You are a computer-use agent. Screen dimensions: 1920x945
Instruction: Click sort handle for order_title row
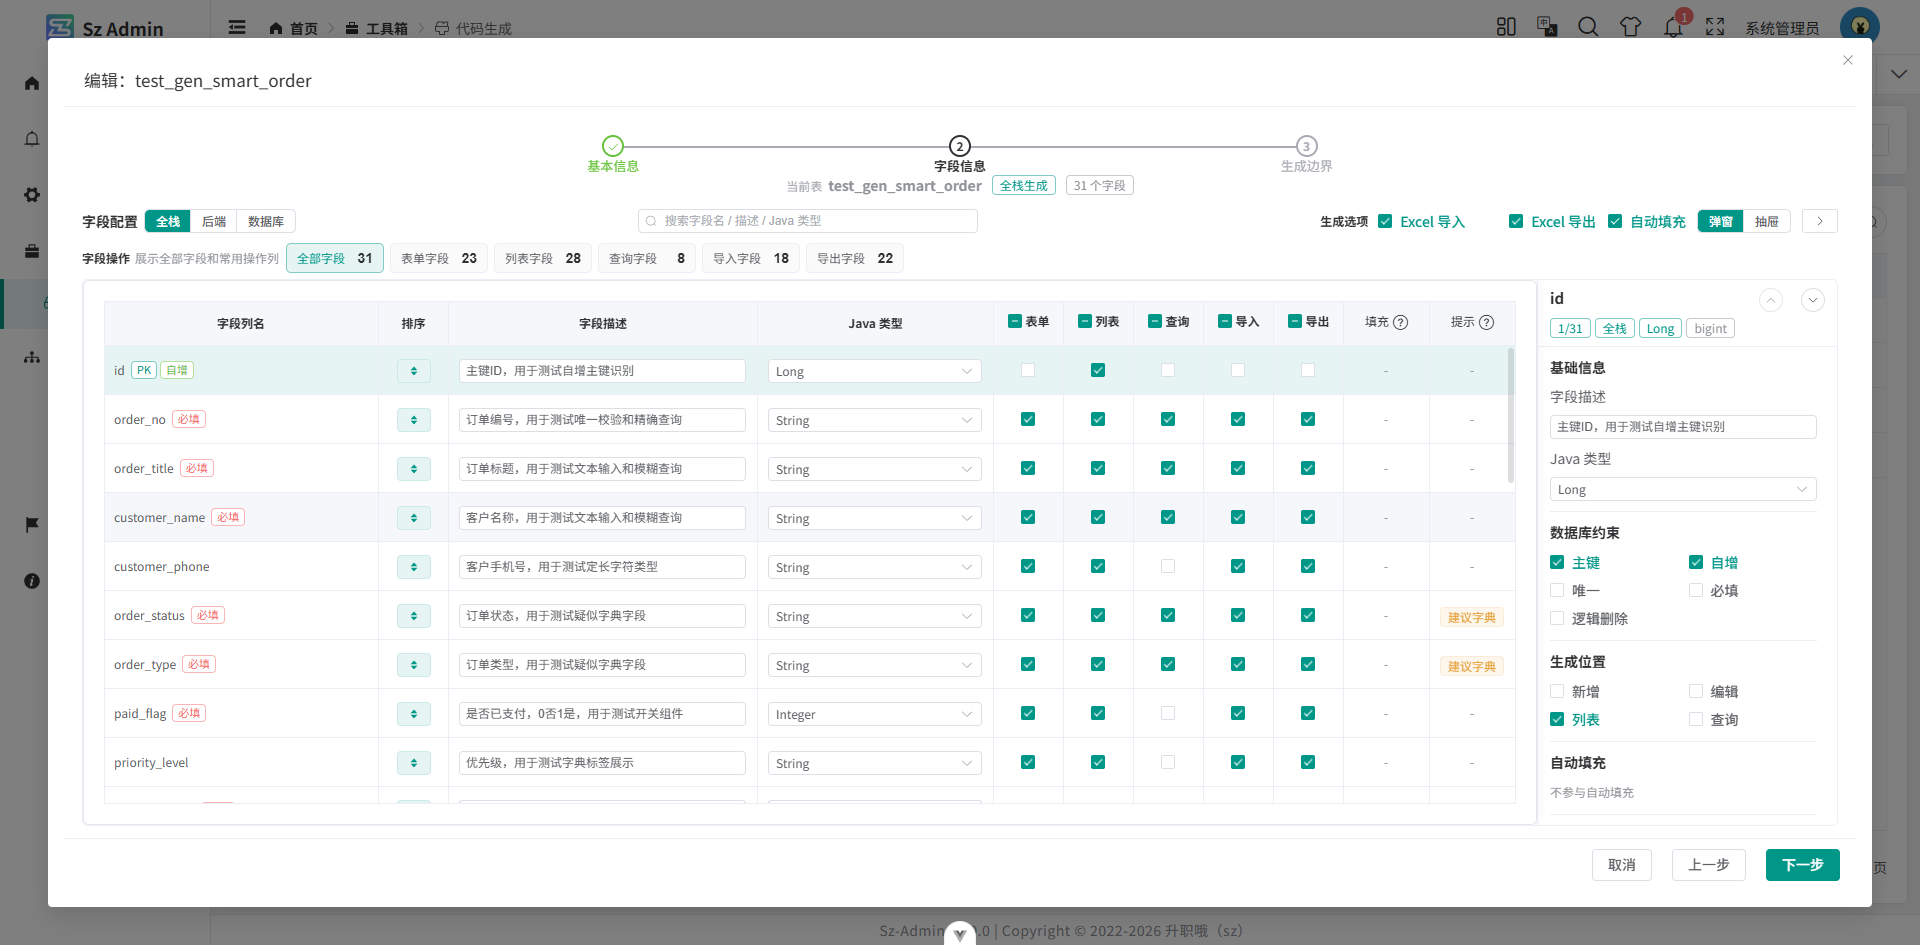[414, 469]
